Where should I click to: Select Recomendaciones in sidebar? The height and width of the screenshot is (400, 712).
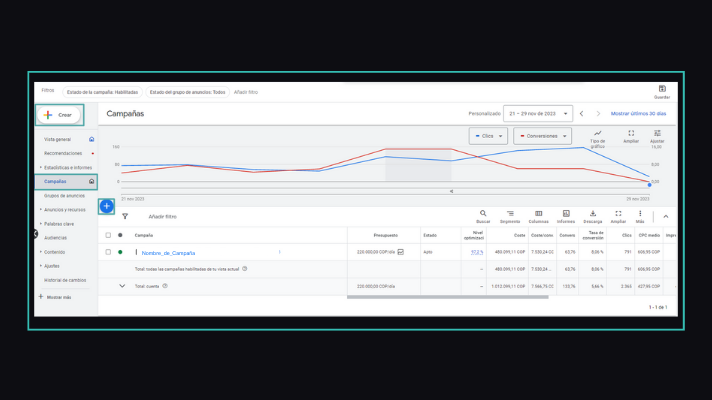click(63, 153)
